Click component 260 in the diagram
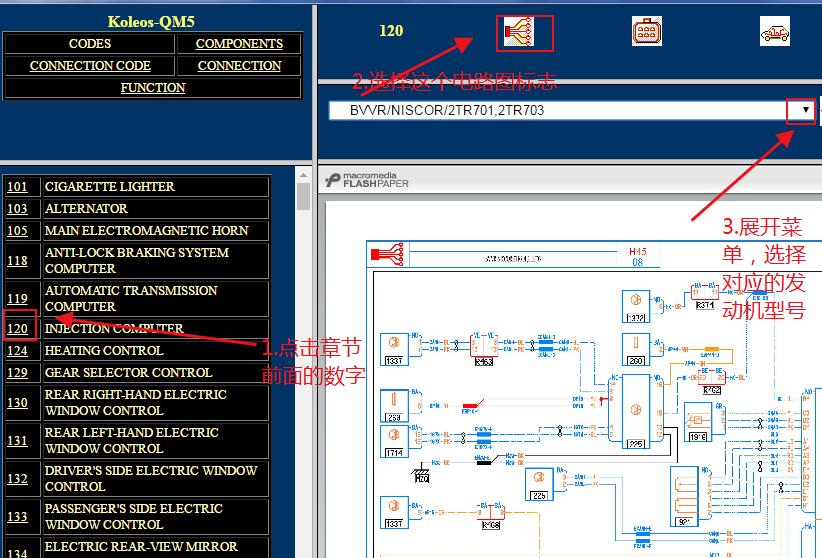 636,349
